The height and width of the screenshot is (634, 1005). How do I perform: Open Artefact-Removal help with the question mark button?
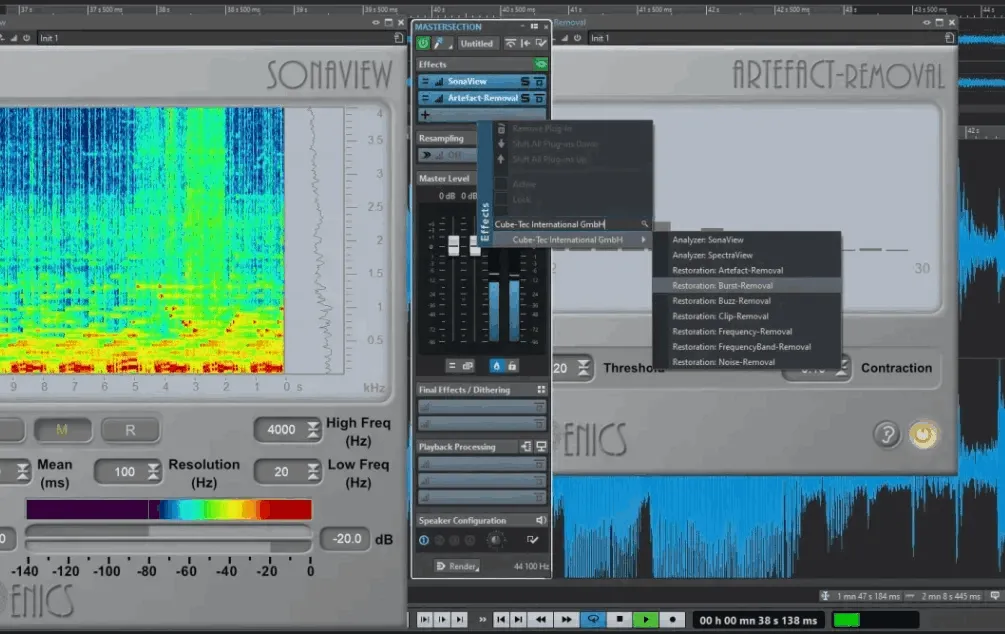pyautogui.click(x=887, y=435)
